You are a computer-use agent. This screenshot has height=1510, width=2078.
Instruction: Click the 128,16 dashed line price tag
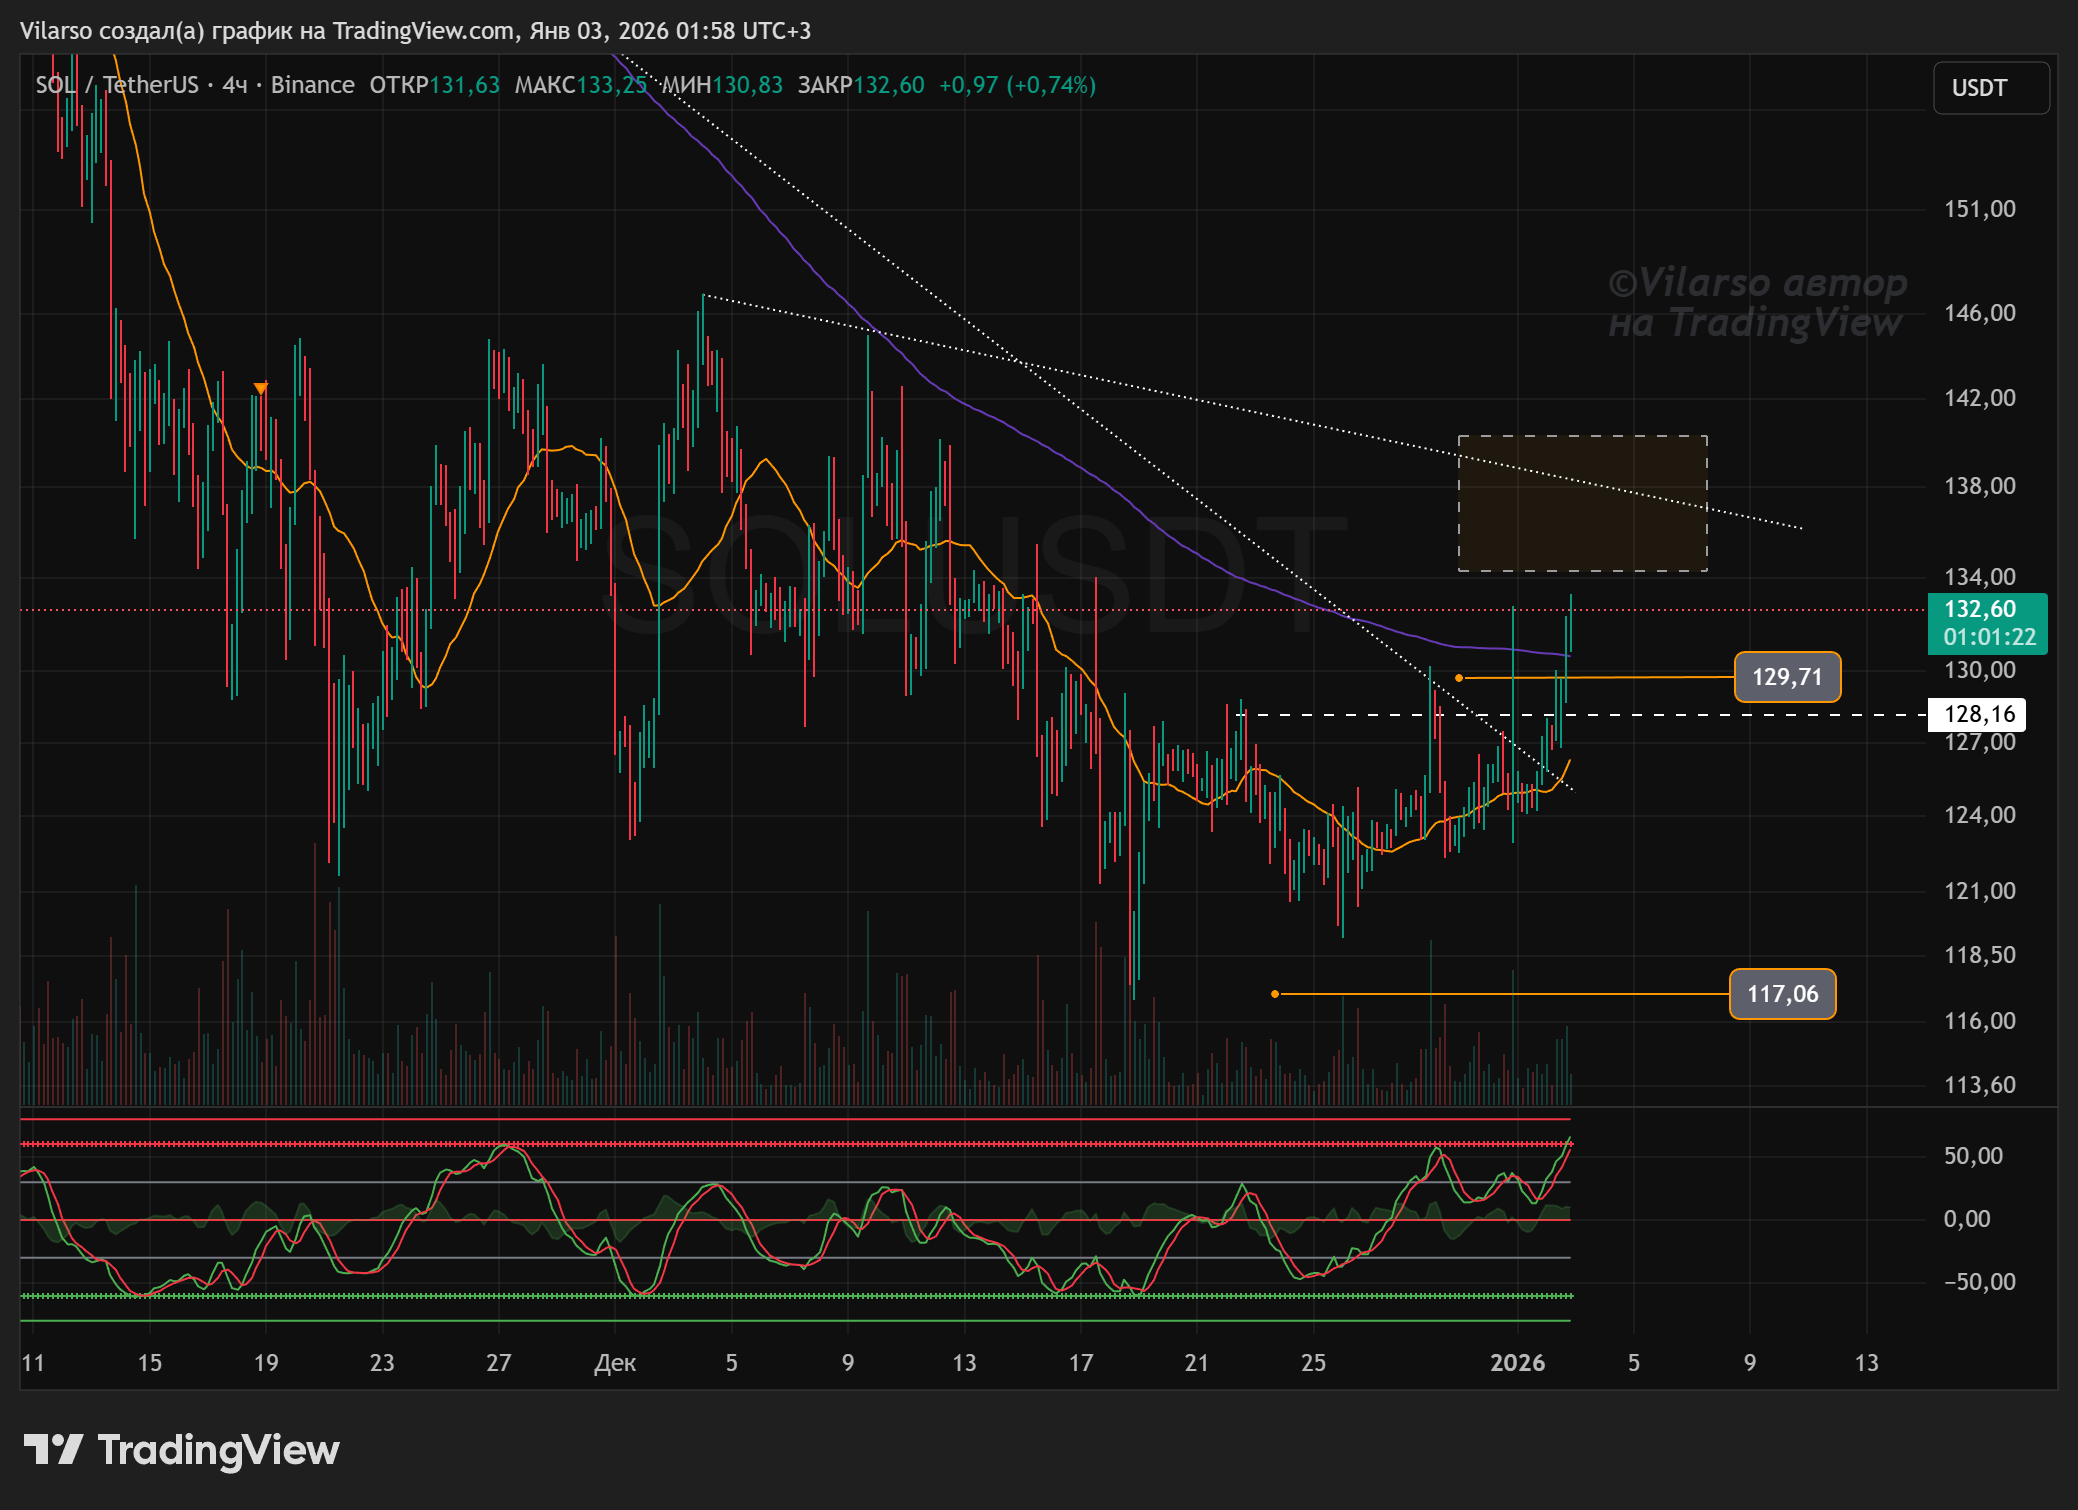coord(1978,714)
